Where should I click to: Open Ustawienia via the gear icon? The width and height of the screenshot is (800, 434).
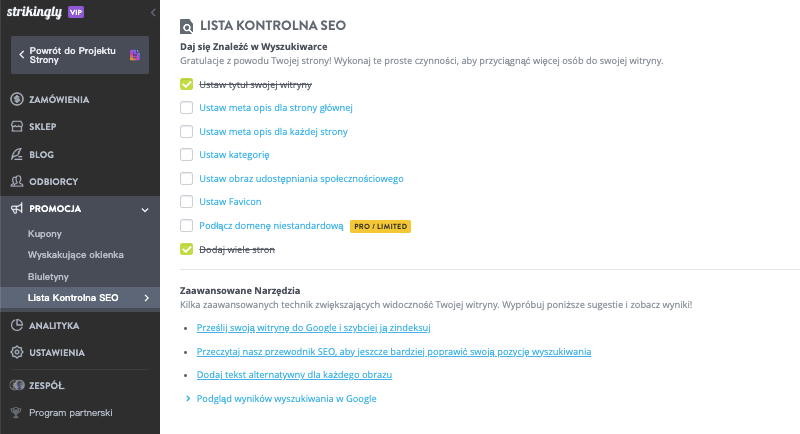(x=17, y=352)
